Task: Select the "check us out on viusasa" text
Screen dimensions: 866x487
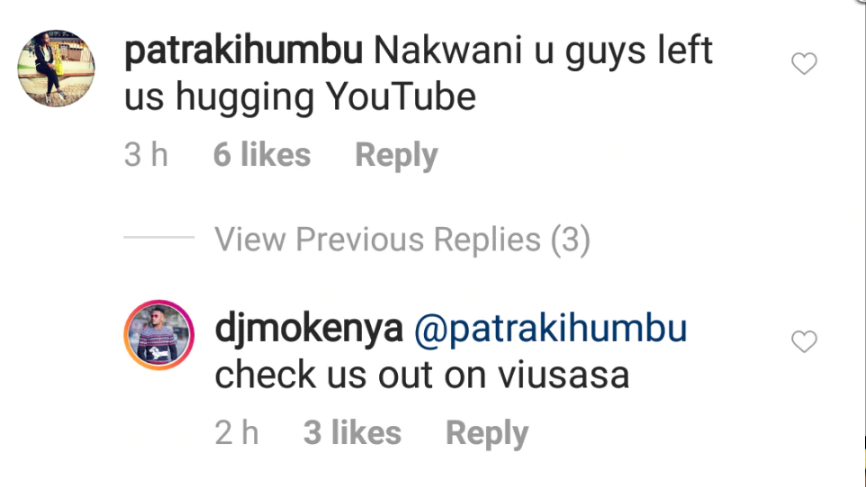Action: pyautogui.click(x=422, y=375)
